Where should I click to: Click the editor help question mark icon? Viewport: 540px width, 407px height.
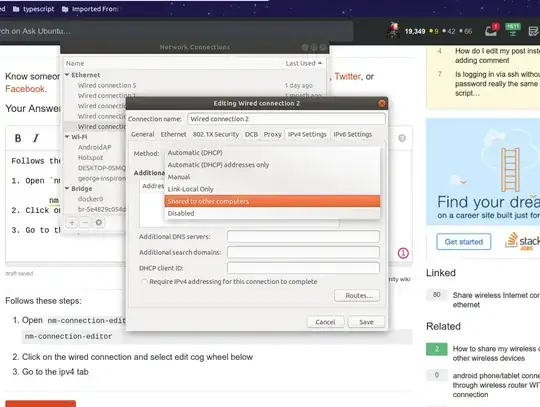402,138
